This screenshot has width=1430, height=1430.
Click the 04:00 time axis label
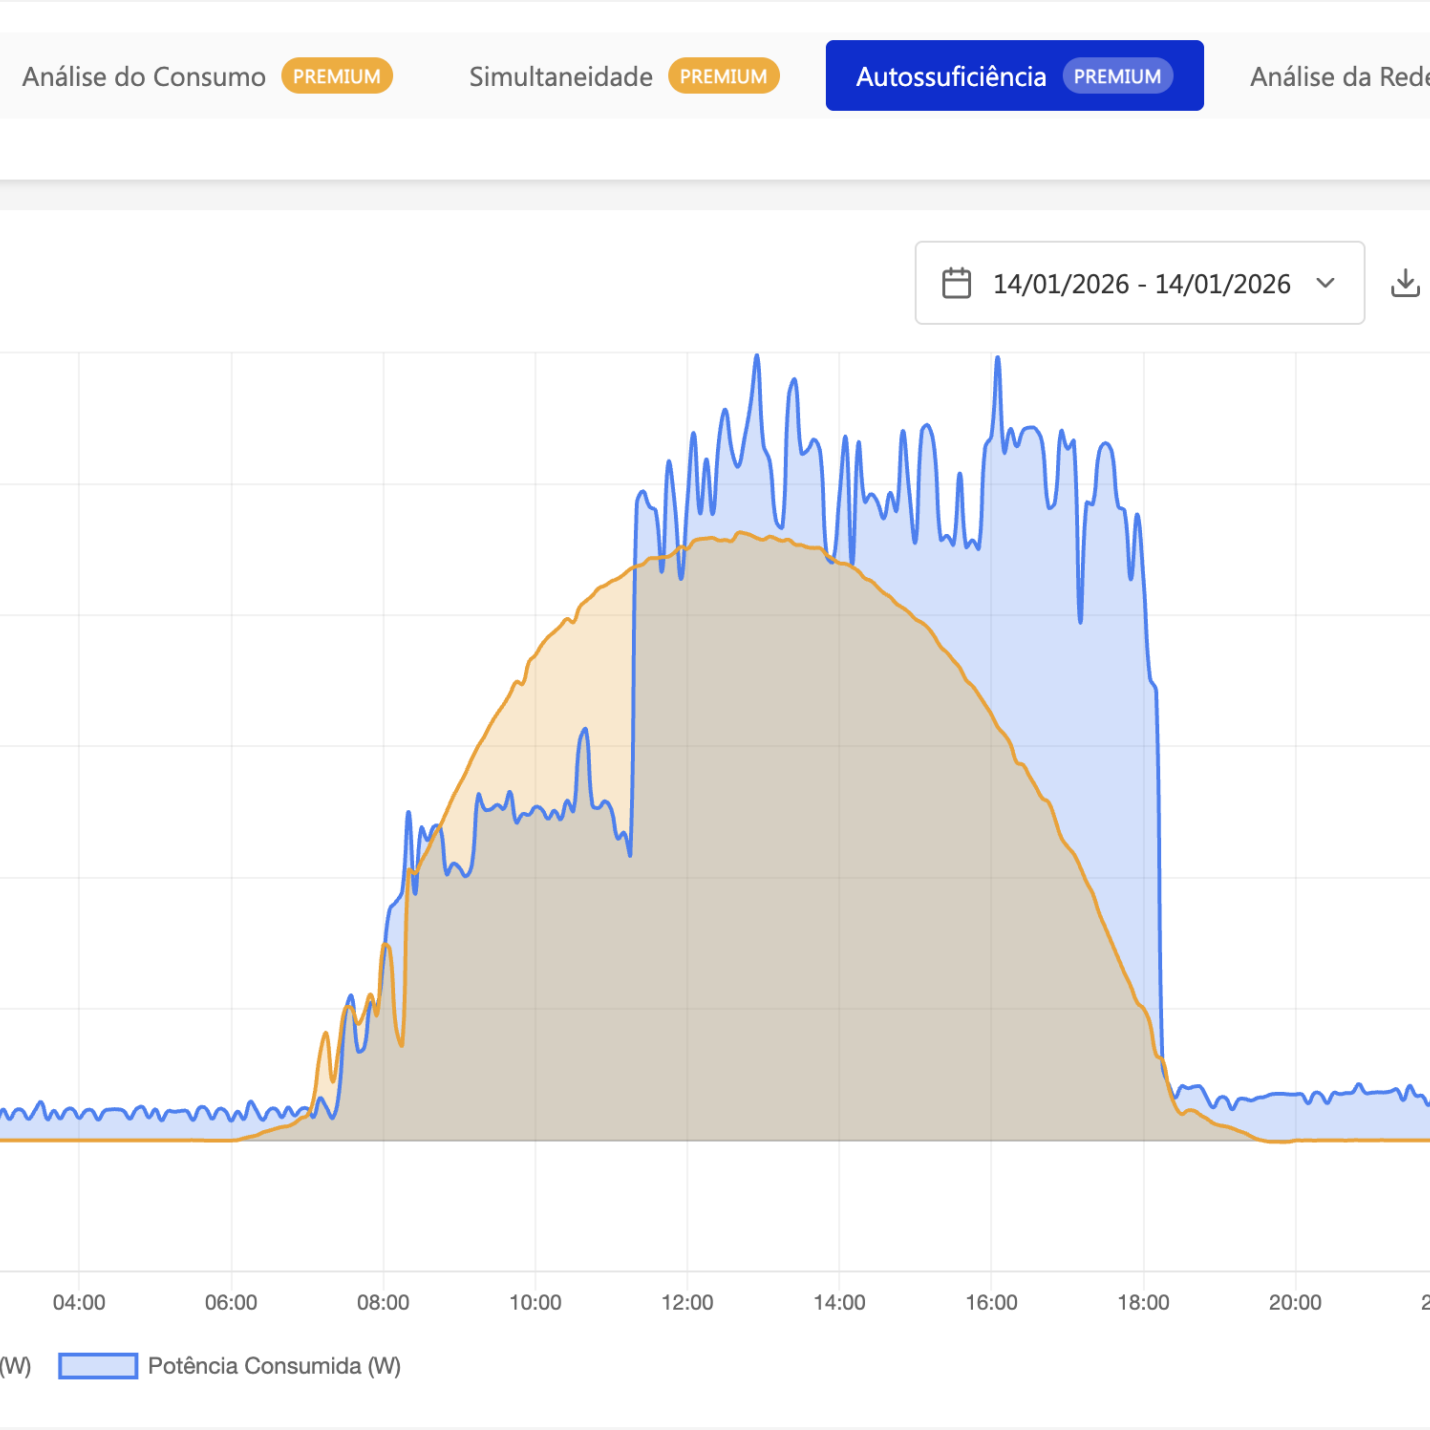[x=79, y=1302]
